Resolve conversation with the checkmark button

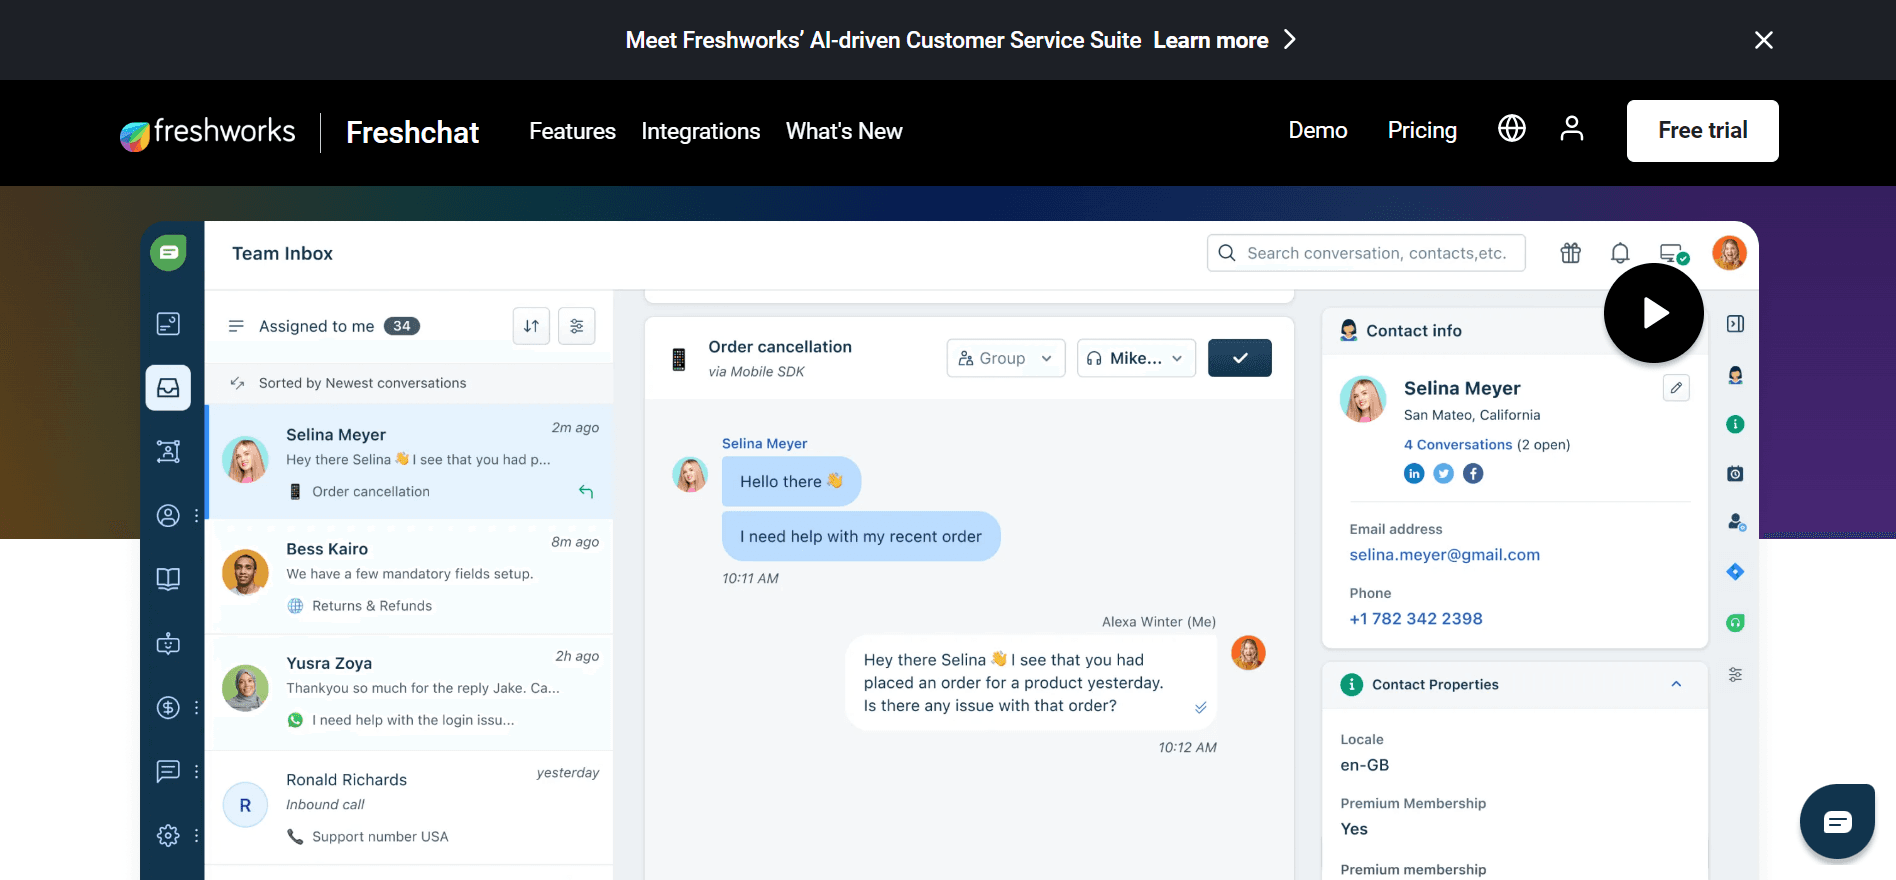1240,358
